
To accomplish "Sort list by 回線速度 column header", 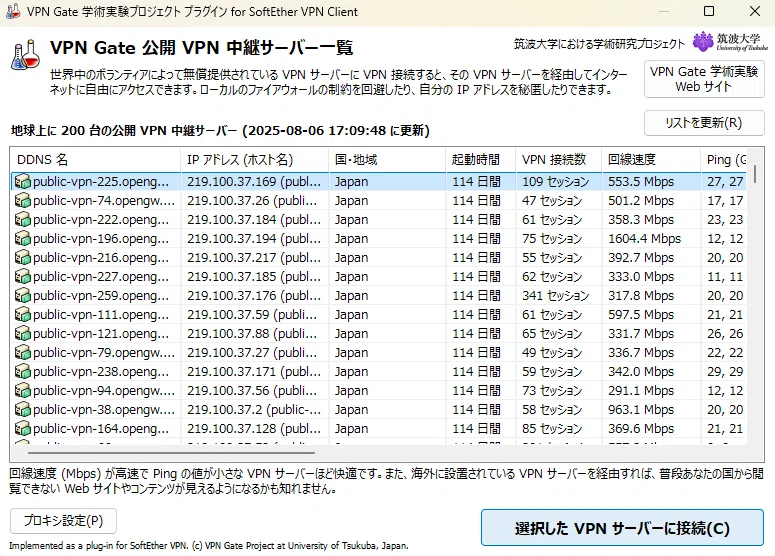I will pyautogui.click(x=651, y=160).
